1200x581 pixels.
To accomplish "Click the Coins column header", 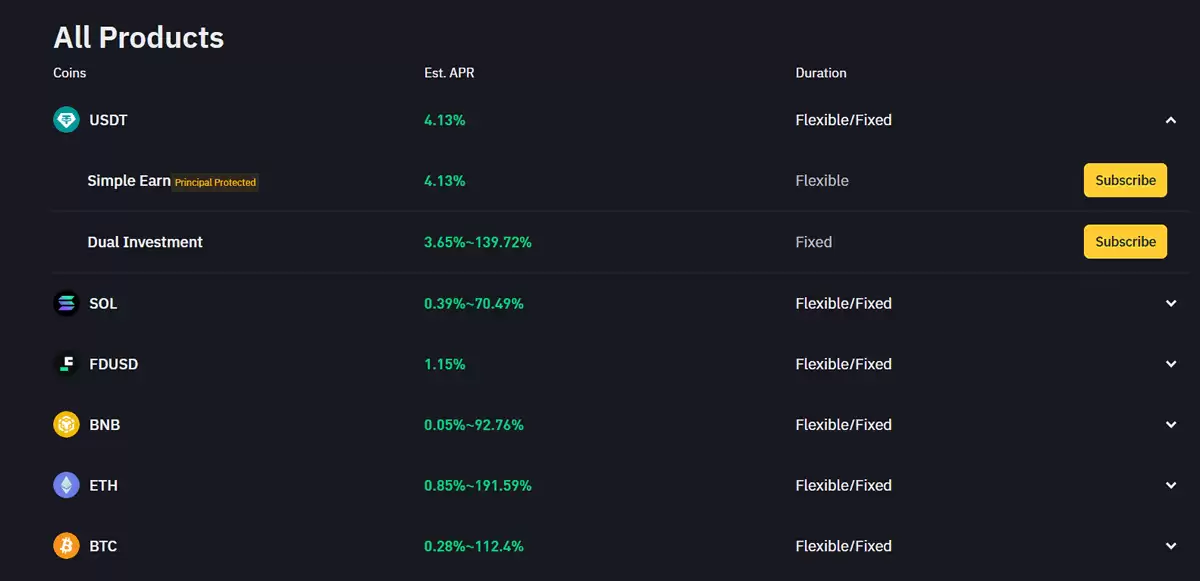I will (x=70, y=73).
